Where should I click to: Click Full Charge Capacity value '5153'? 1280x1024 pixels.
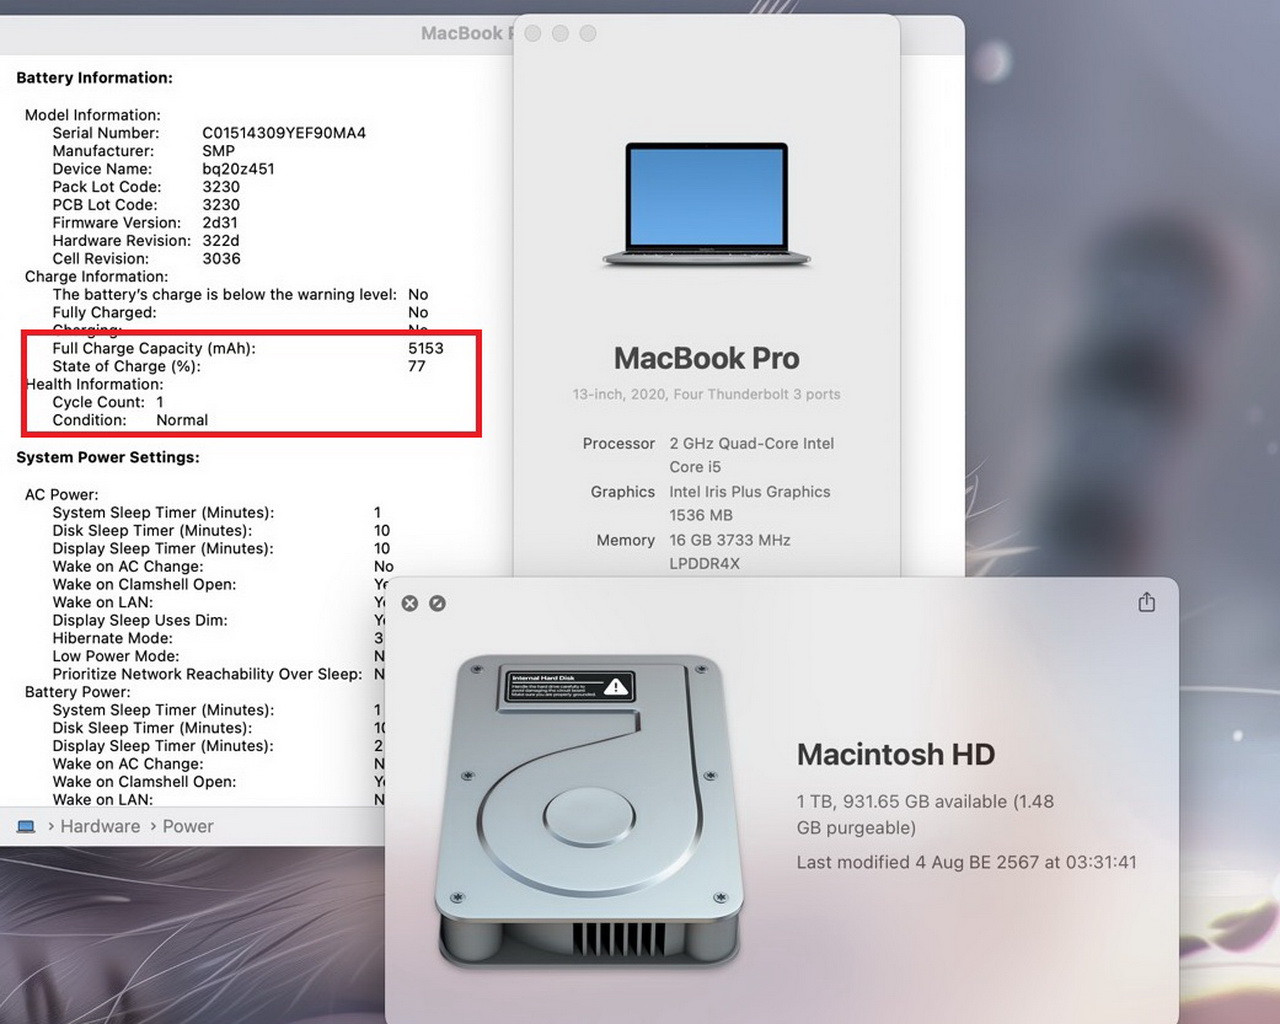(425, 349)
